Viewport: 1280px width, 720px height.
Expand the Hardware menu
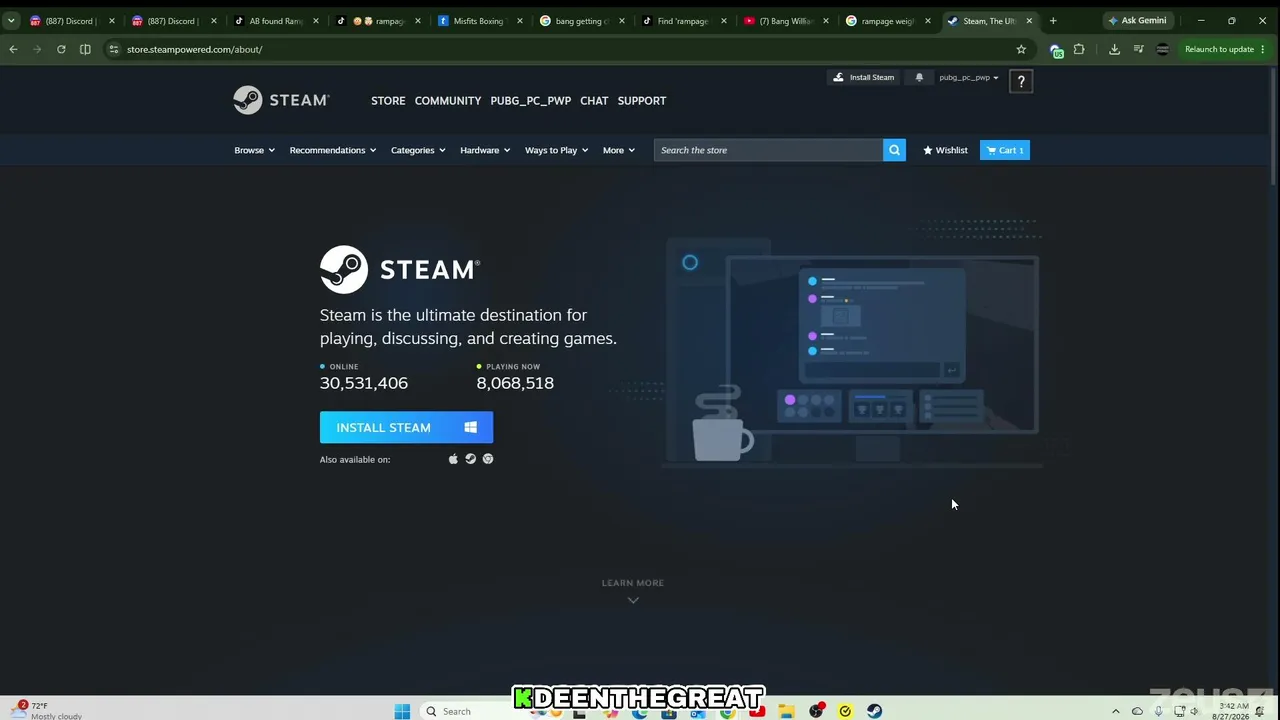point(485,150)
